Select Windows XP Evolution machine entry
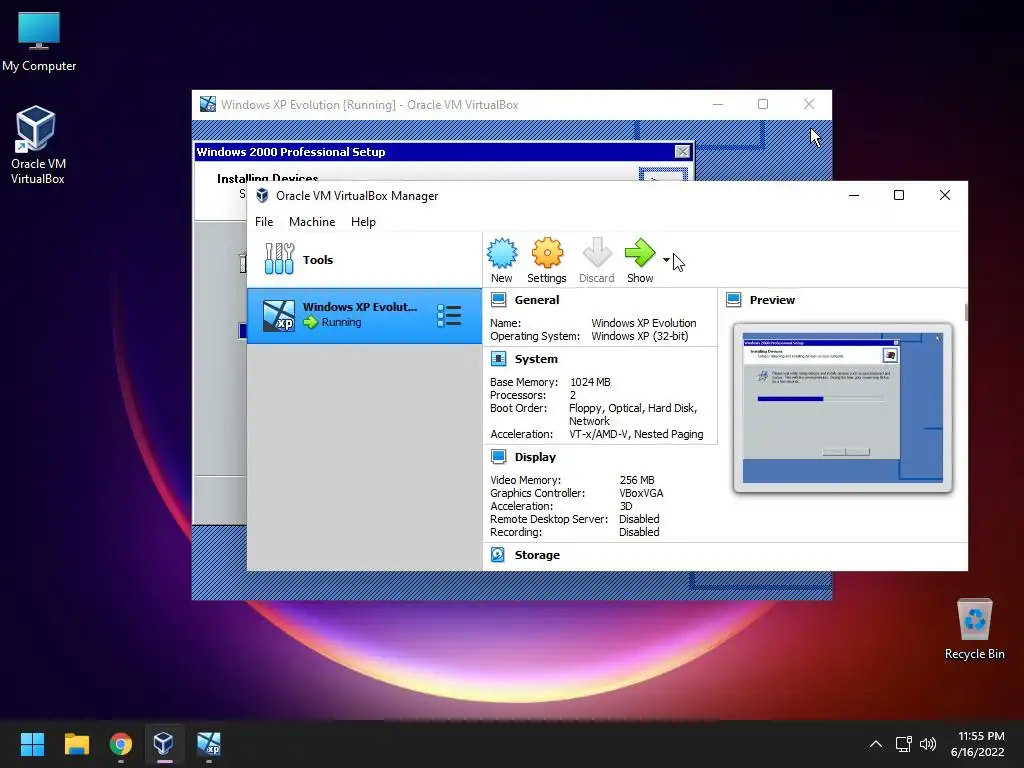The image size is (1024, 768). pyautogui.click(x=364, y=315)
